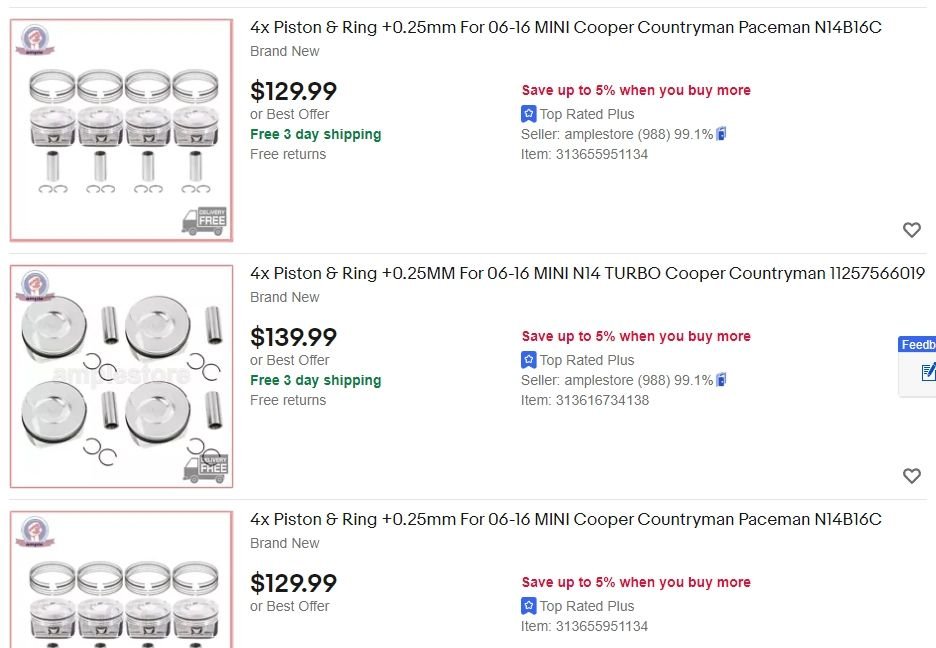This screenshot has height=648, width=936.
Task: Add the top $129.99 listing to watchlist
Action: 911,230
